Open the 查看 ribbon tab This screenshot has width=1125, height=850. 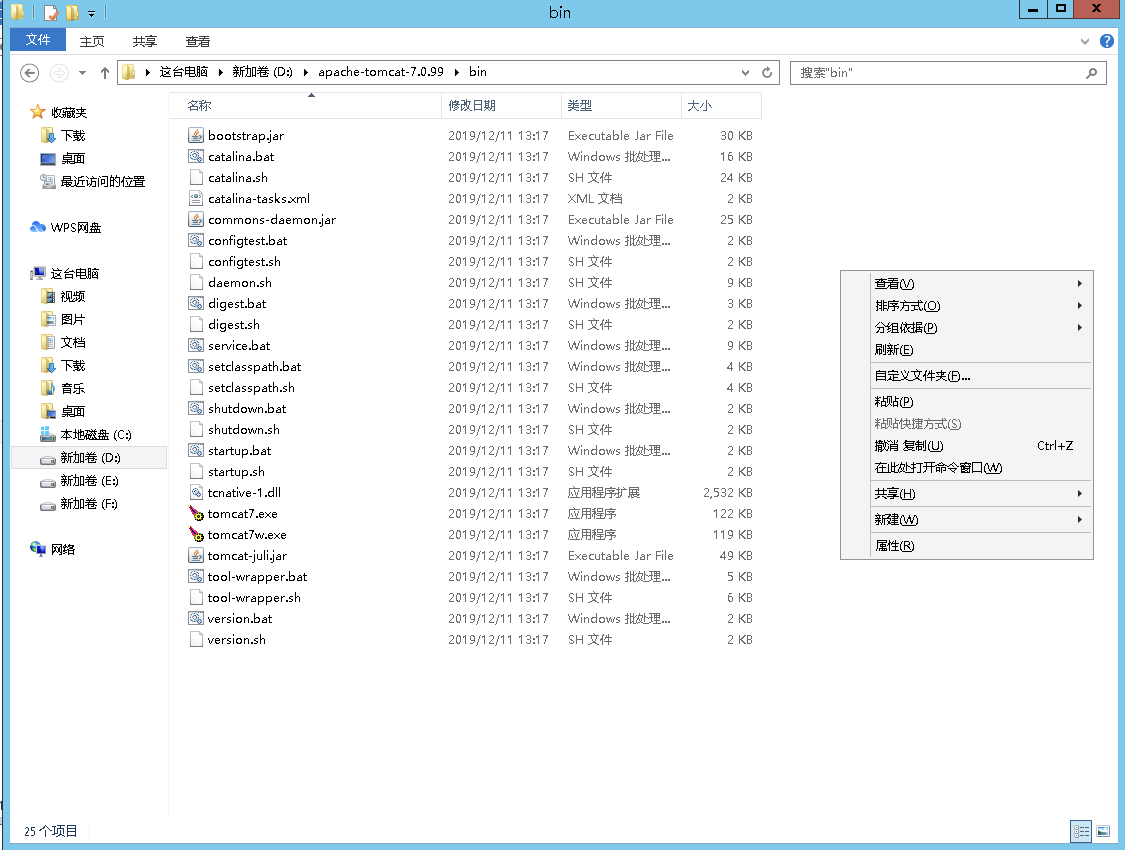(x=198, y=41)
